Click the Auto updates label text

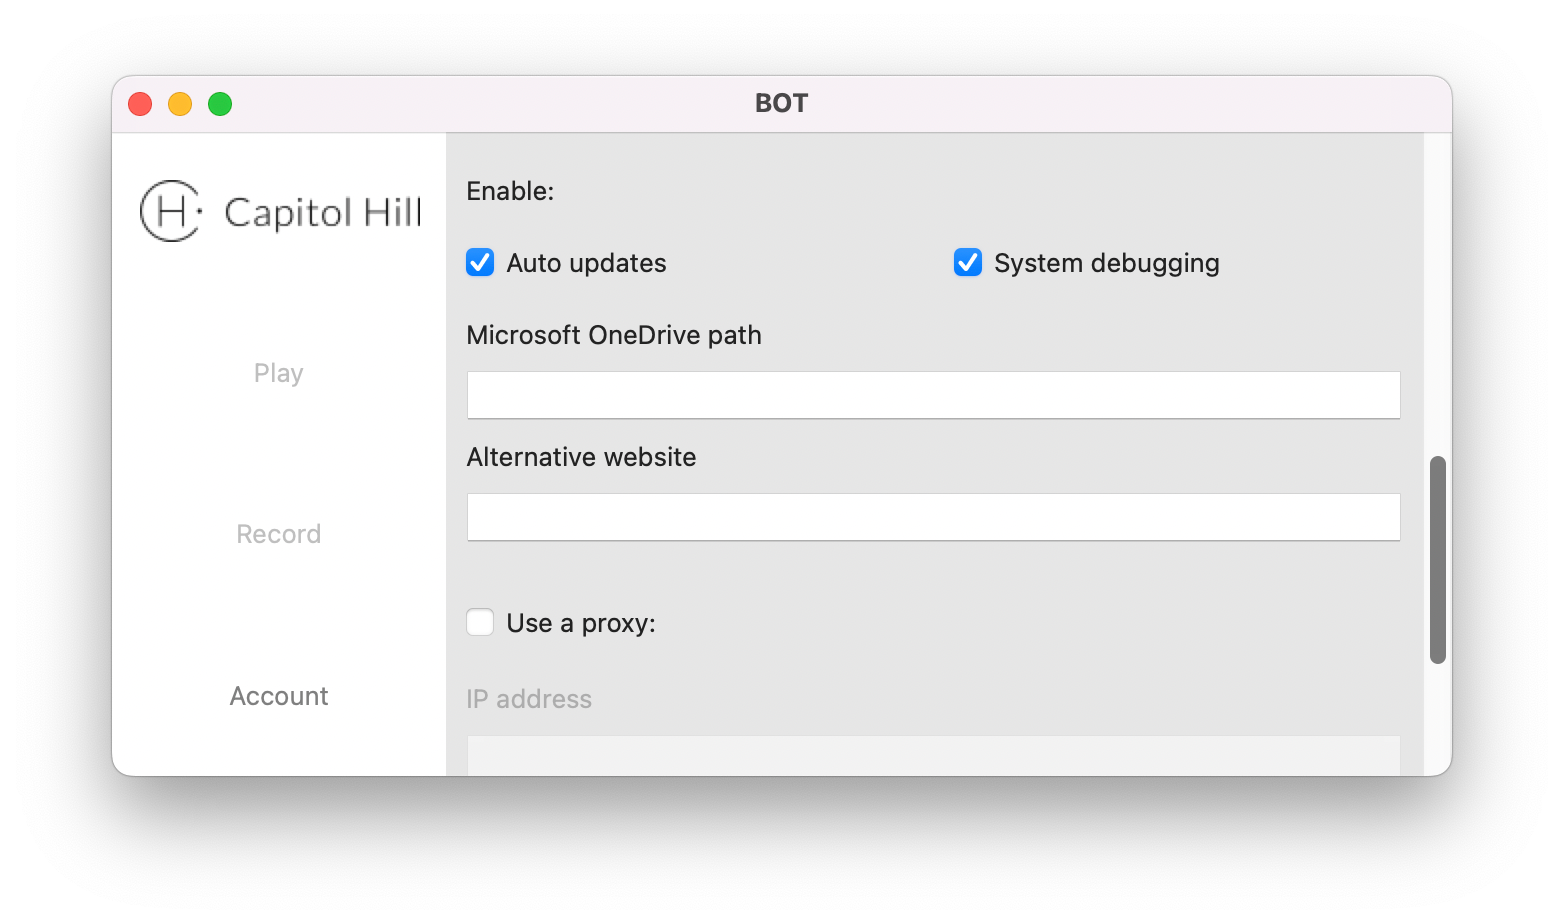(586, 263)
